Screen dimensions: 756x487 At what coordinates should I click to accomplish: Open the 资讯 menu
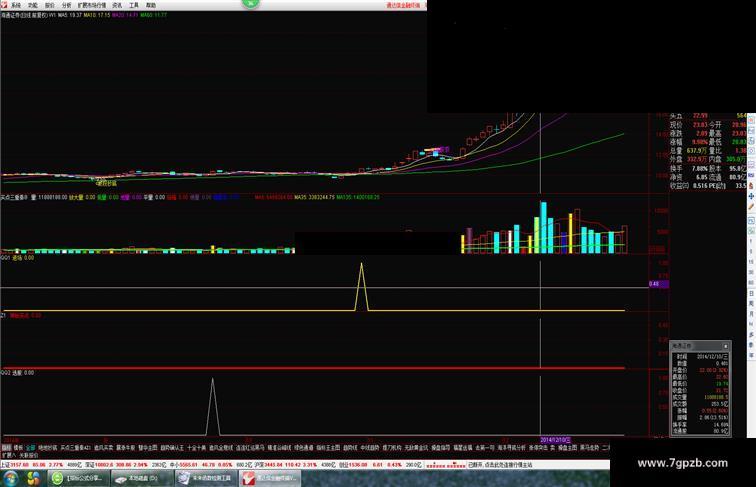pos(117,5)
